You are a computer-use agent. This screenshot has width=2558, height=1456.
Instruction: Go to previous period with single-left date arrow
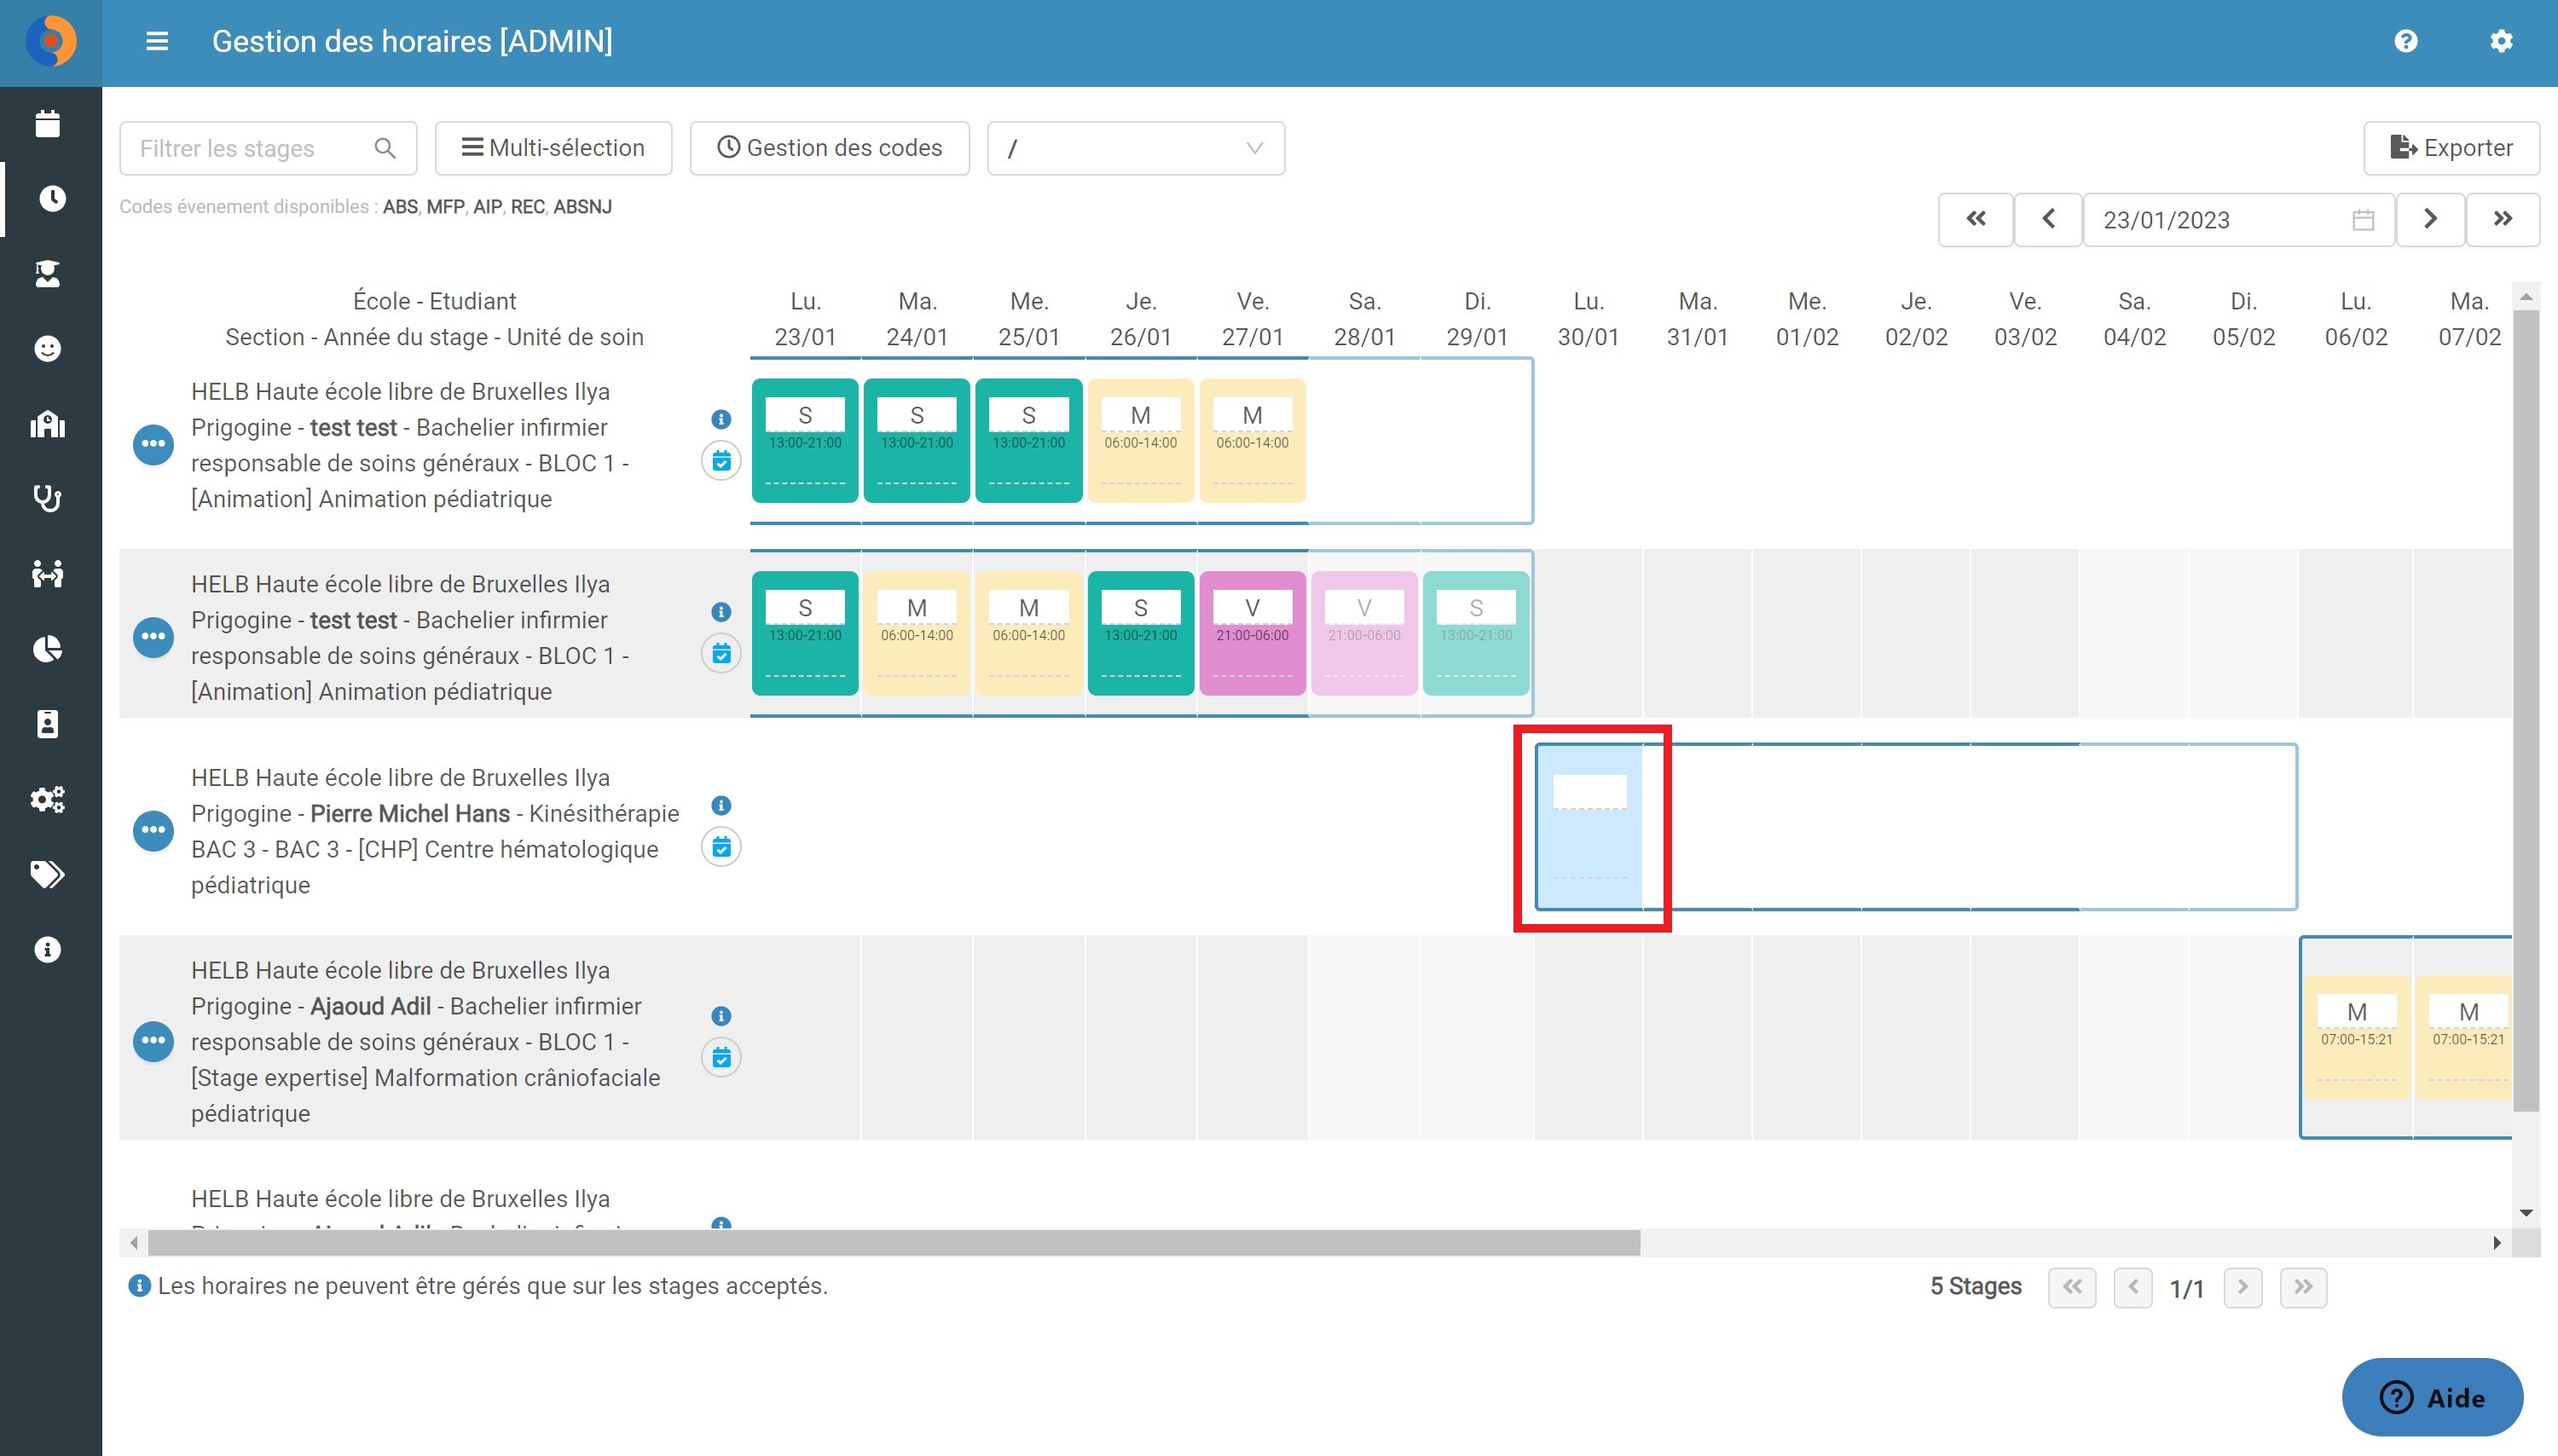click(2048, 219)
